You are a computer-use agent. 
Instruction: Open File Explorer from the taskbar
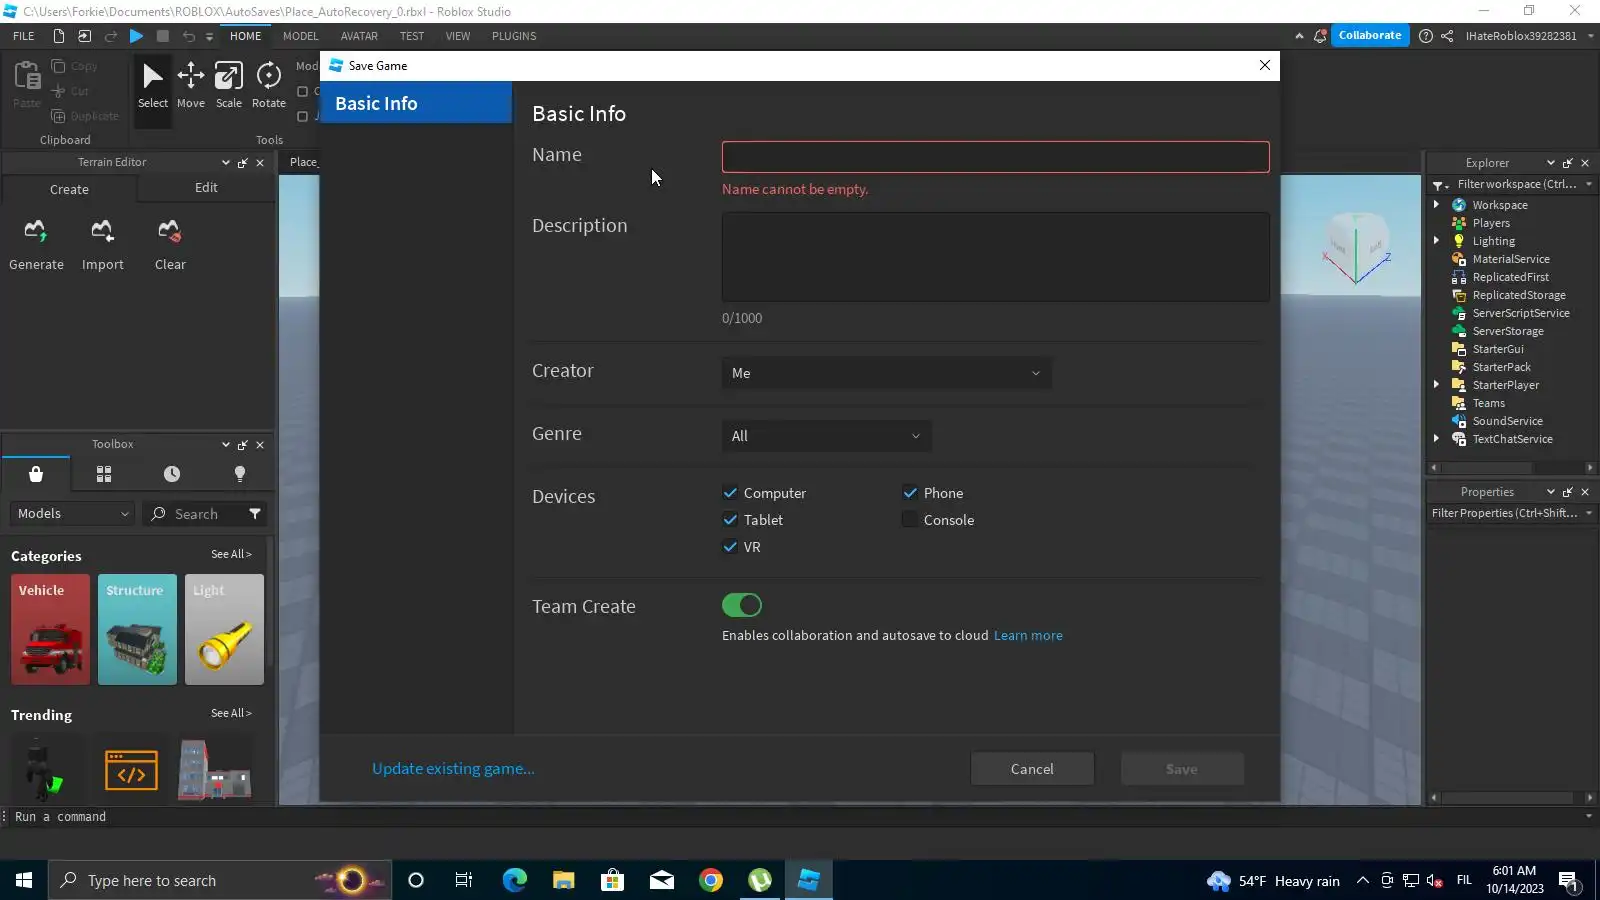[x=564, y=880]
